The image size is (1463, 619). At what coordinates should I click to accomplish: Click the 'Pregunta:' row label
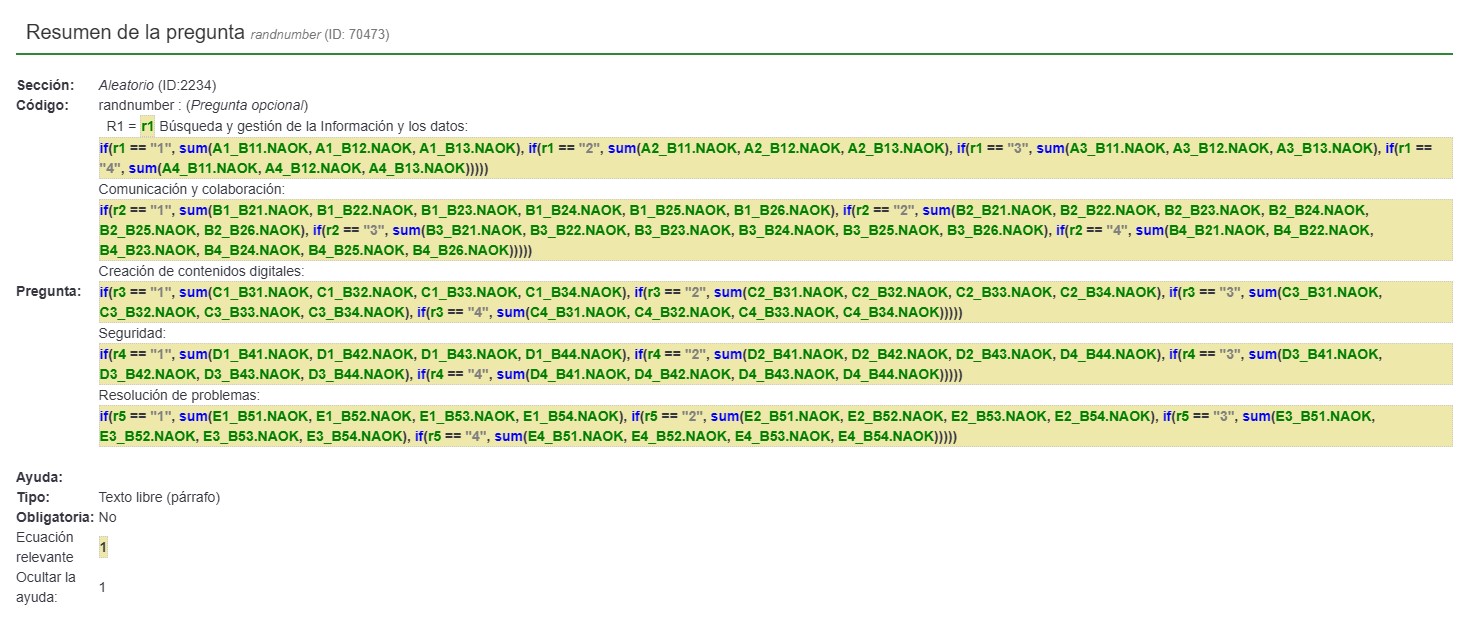click(48, 292)
